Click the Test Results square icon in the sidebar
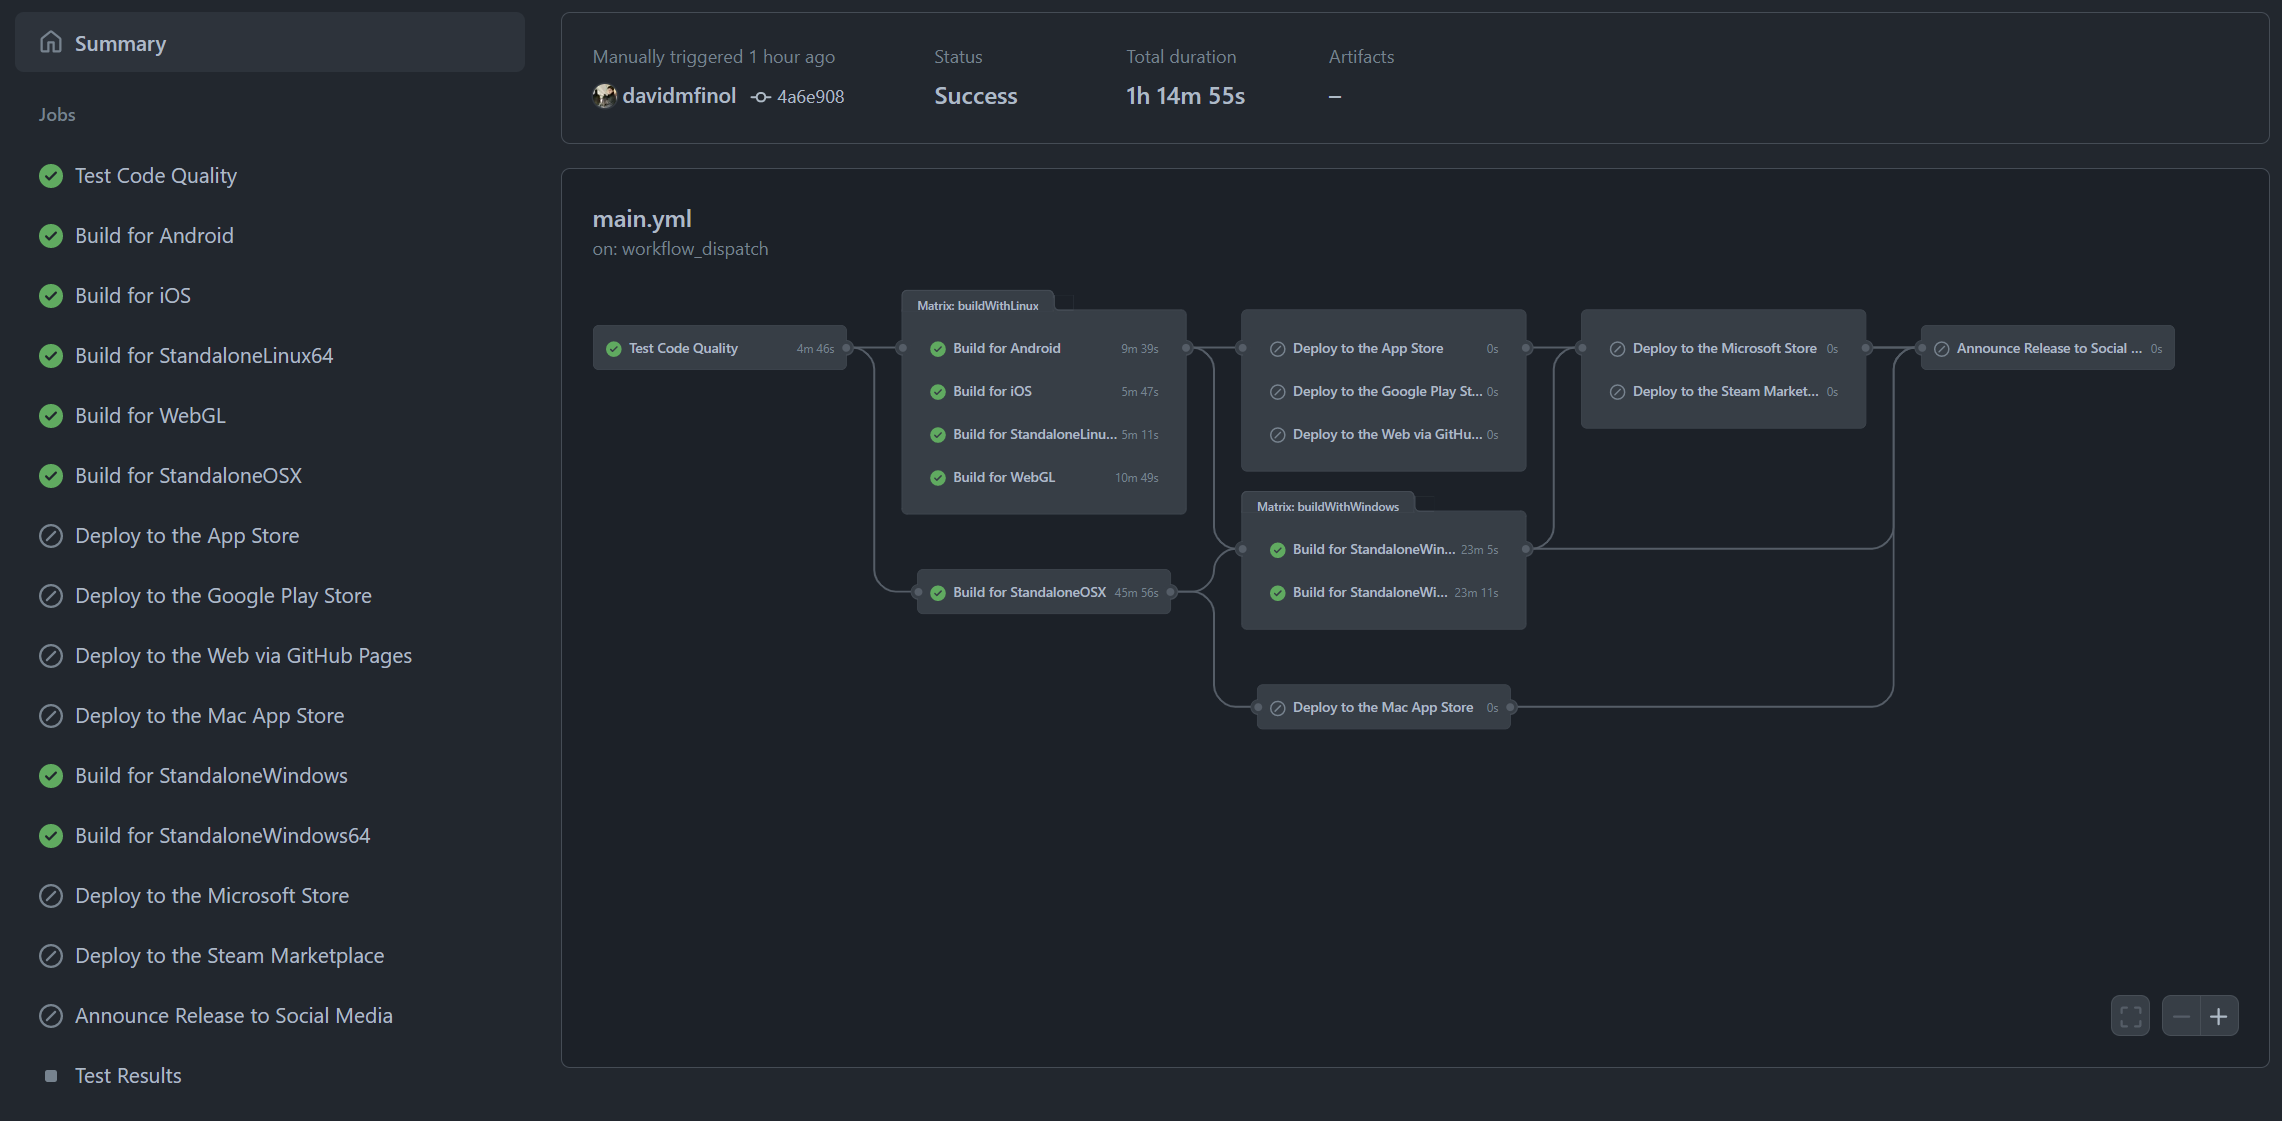This screenshot has width=2282, height=1121. pyautogui.click(x=51, y=1075)
